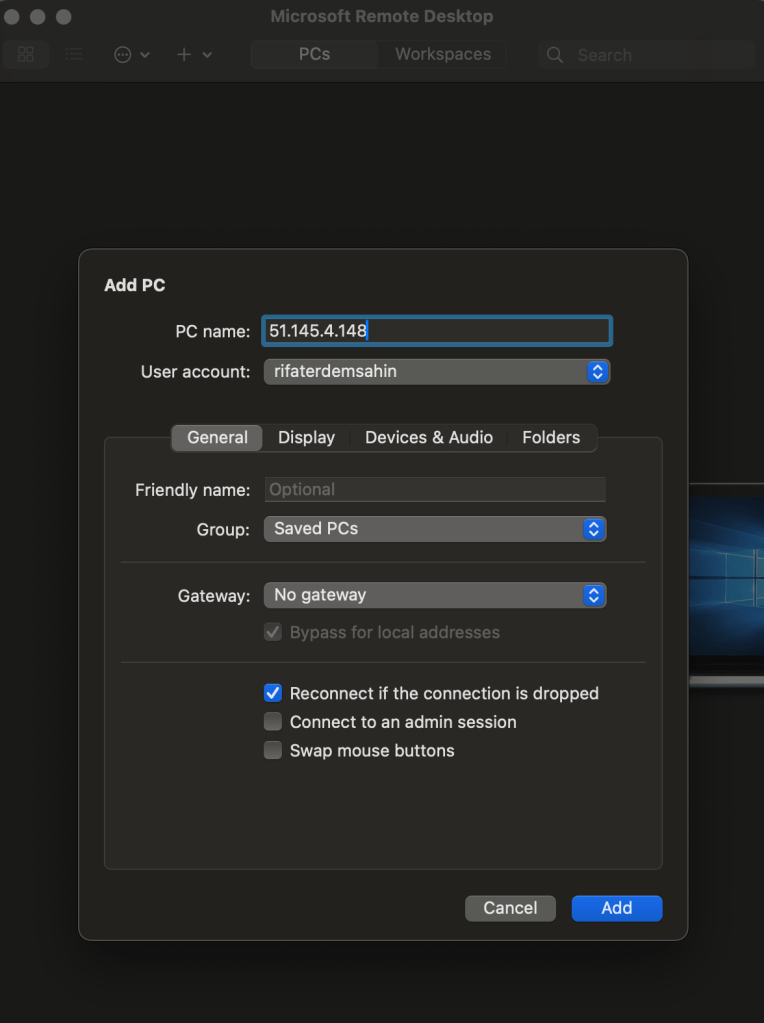Viewport: 764px width, 1023px height.
Task: Open the plus add menu in toolbar
Action: (194, 55)
